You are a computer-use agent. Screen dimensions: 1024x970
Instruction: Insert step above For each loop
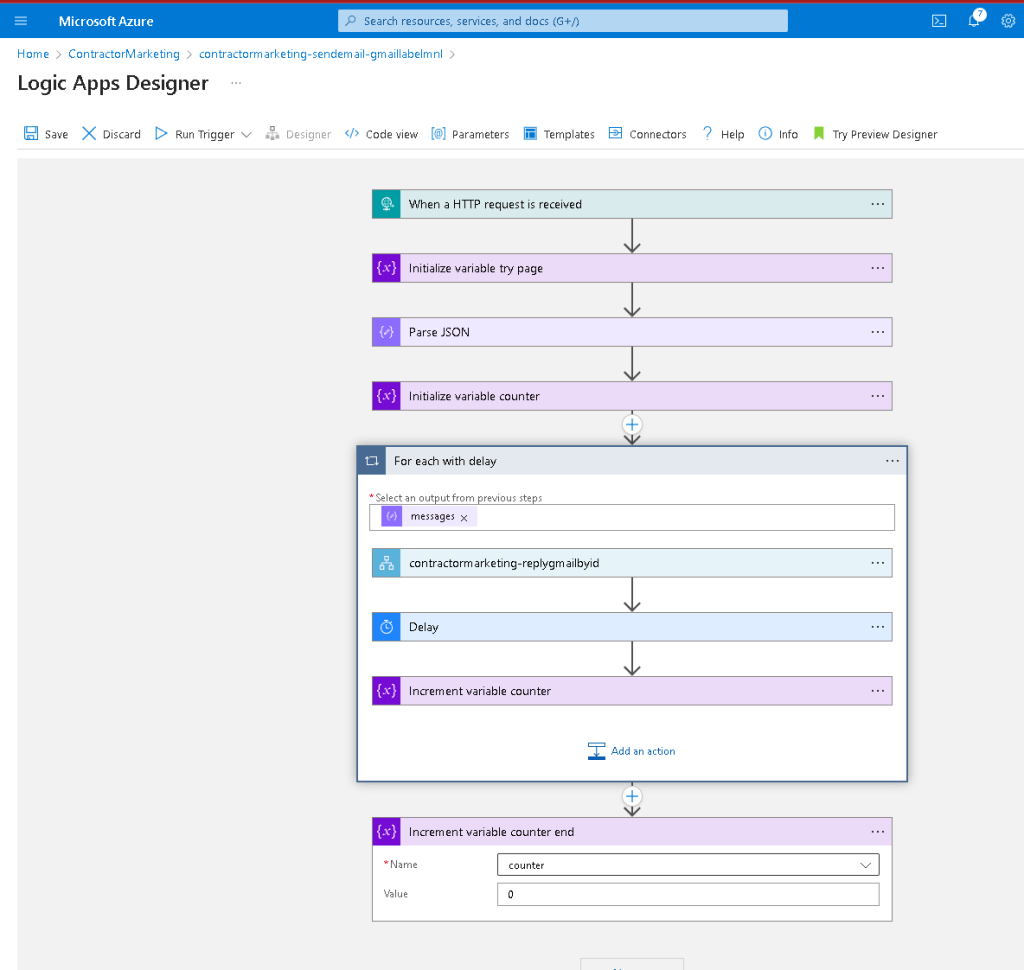pyautogui.click(x=632, y=425)
